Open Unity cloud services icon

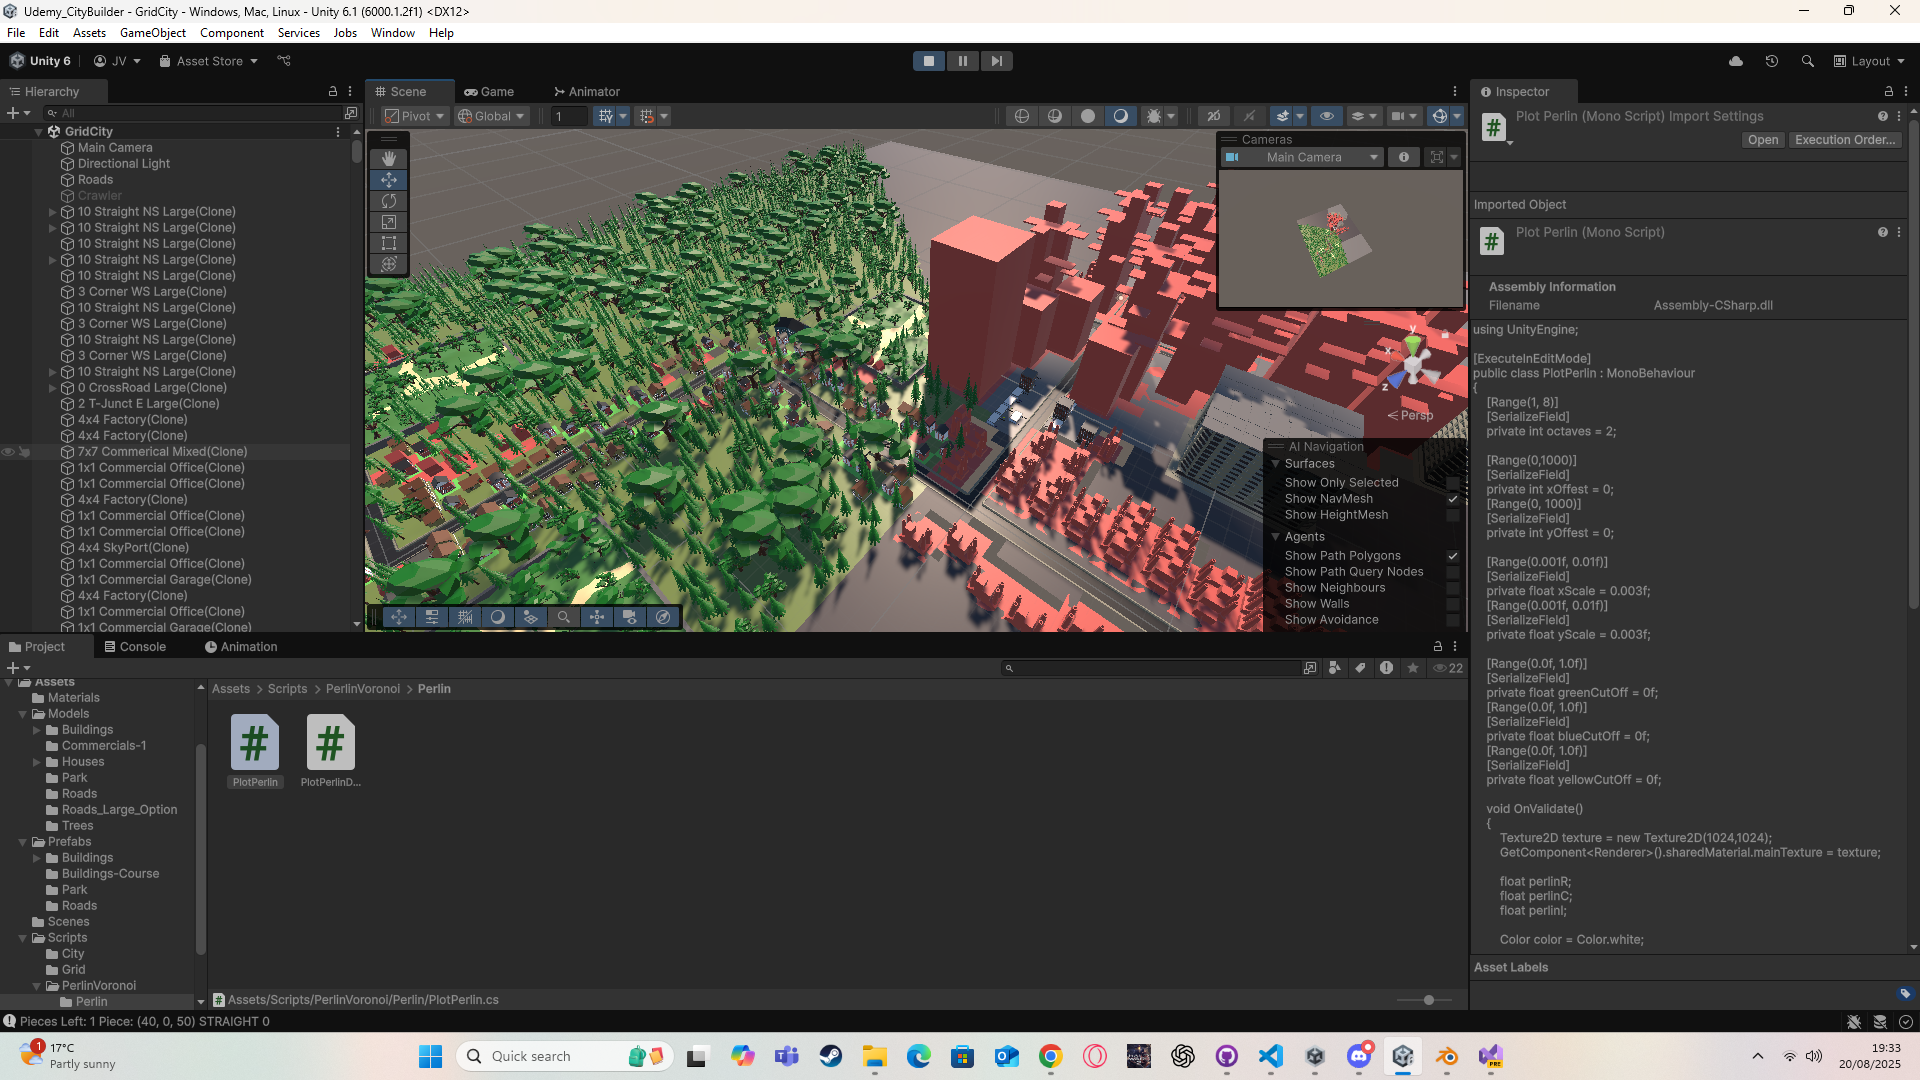1736,61
